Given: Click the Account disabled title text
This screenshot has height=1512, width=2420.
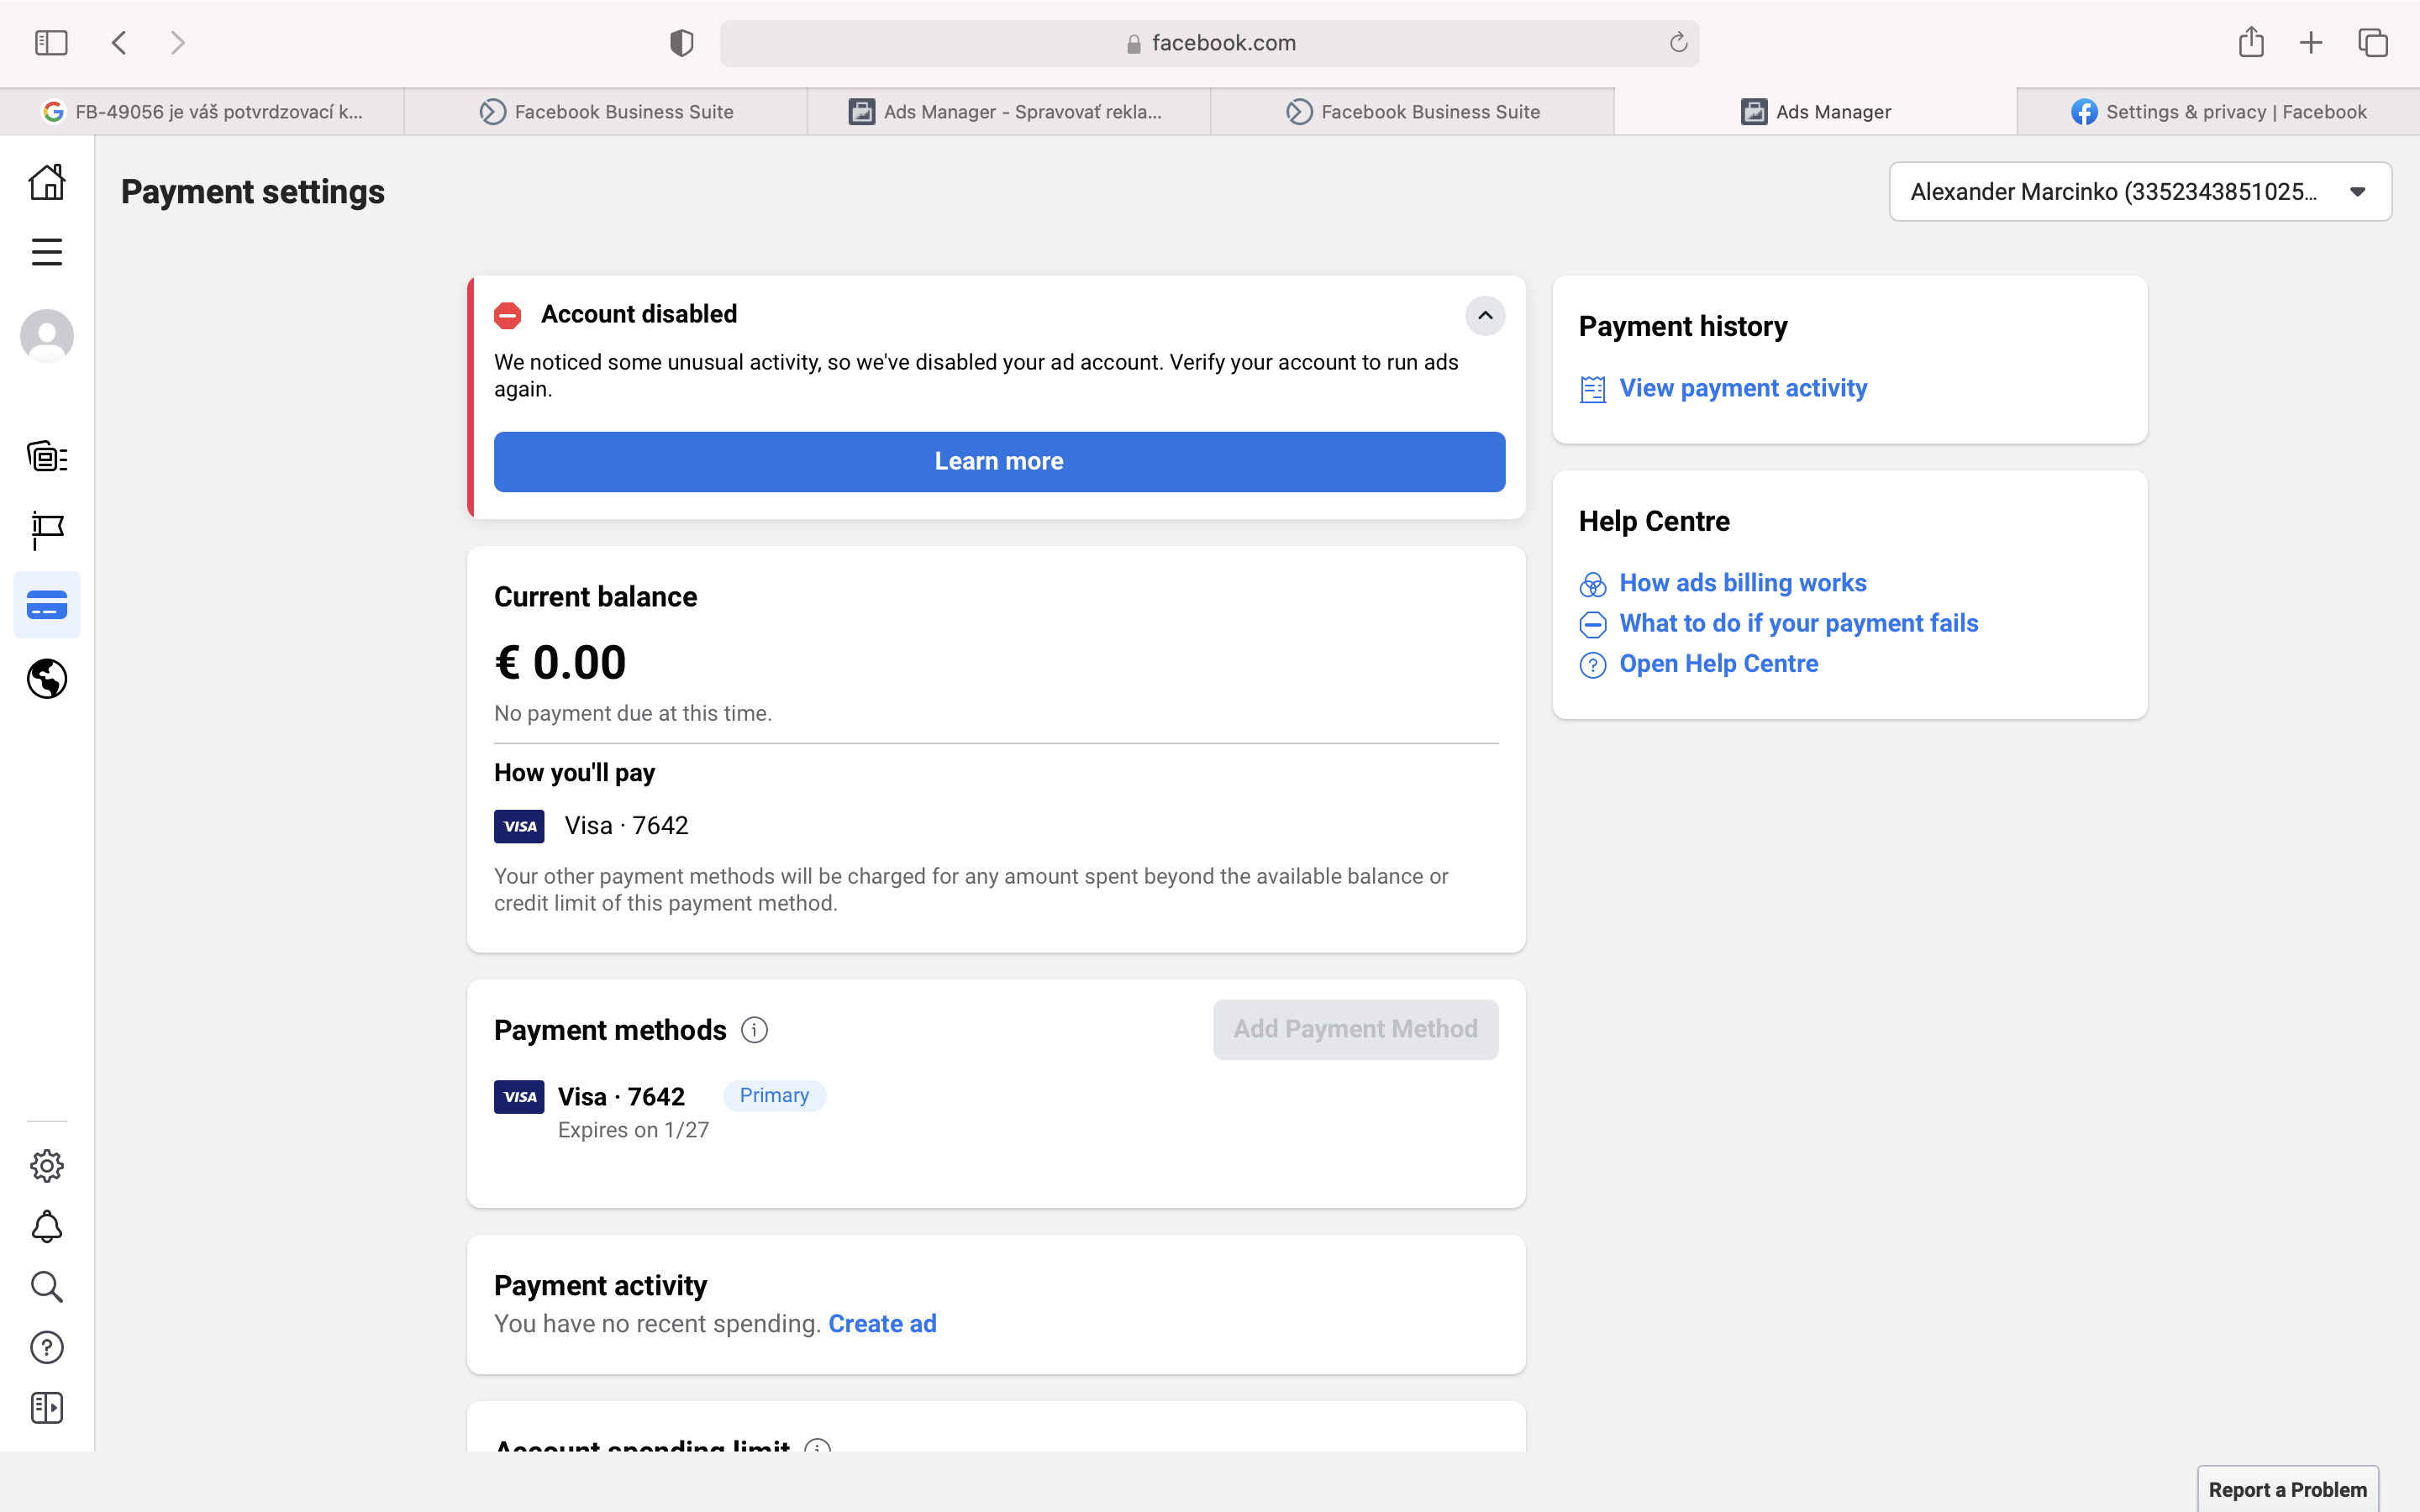Looking at the screenshot, I should tap(639, 314).
